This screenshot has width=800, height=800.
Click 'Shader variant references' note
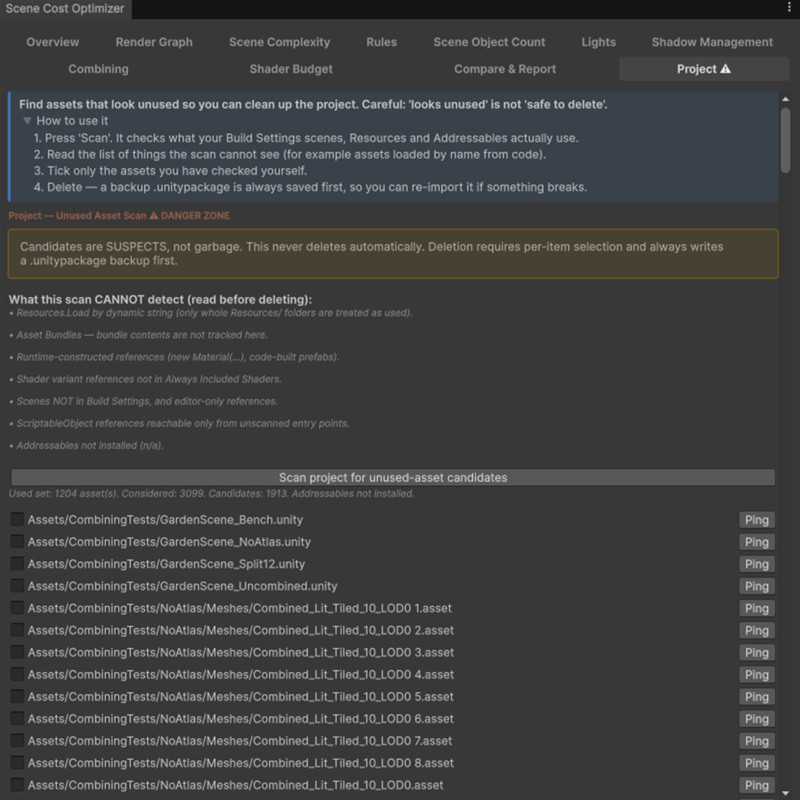point(145,379)
